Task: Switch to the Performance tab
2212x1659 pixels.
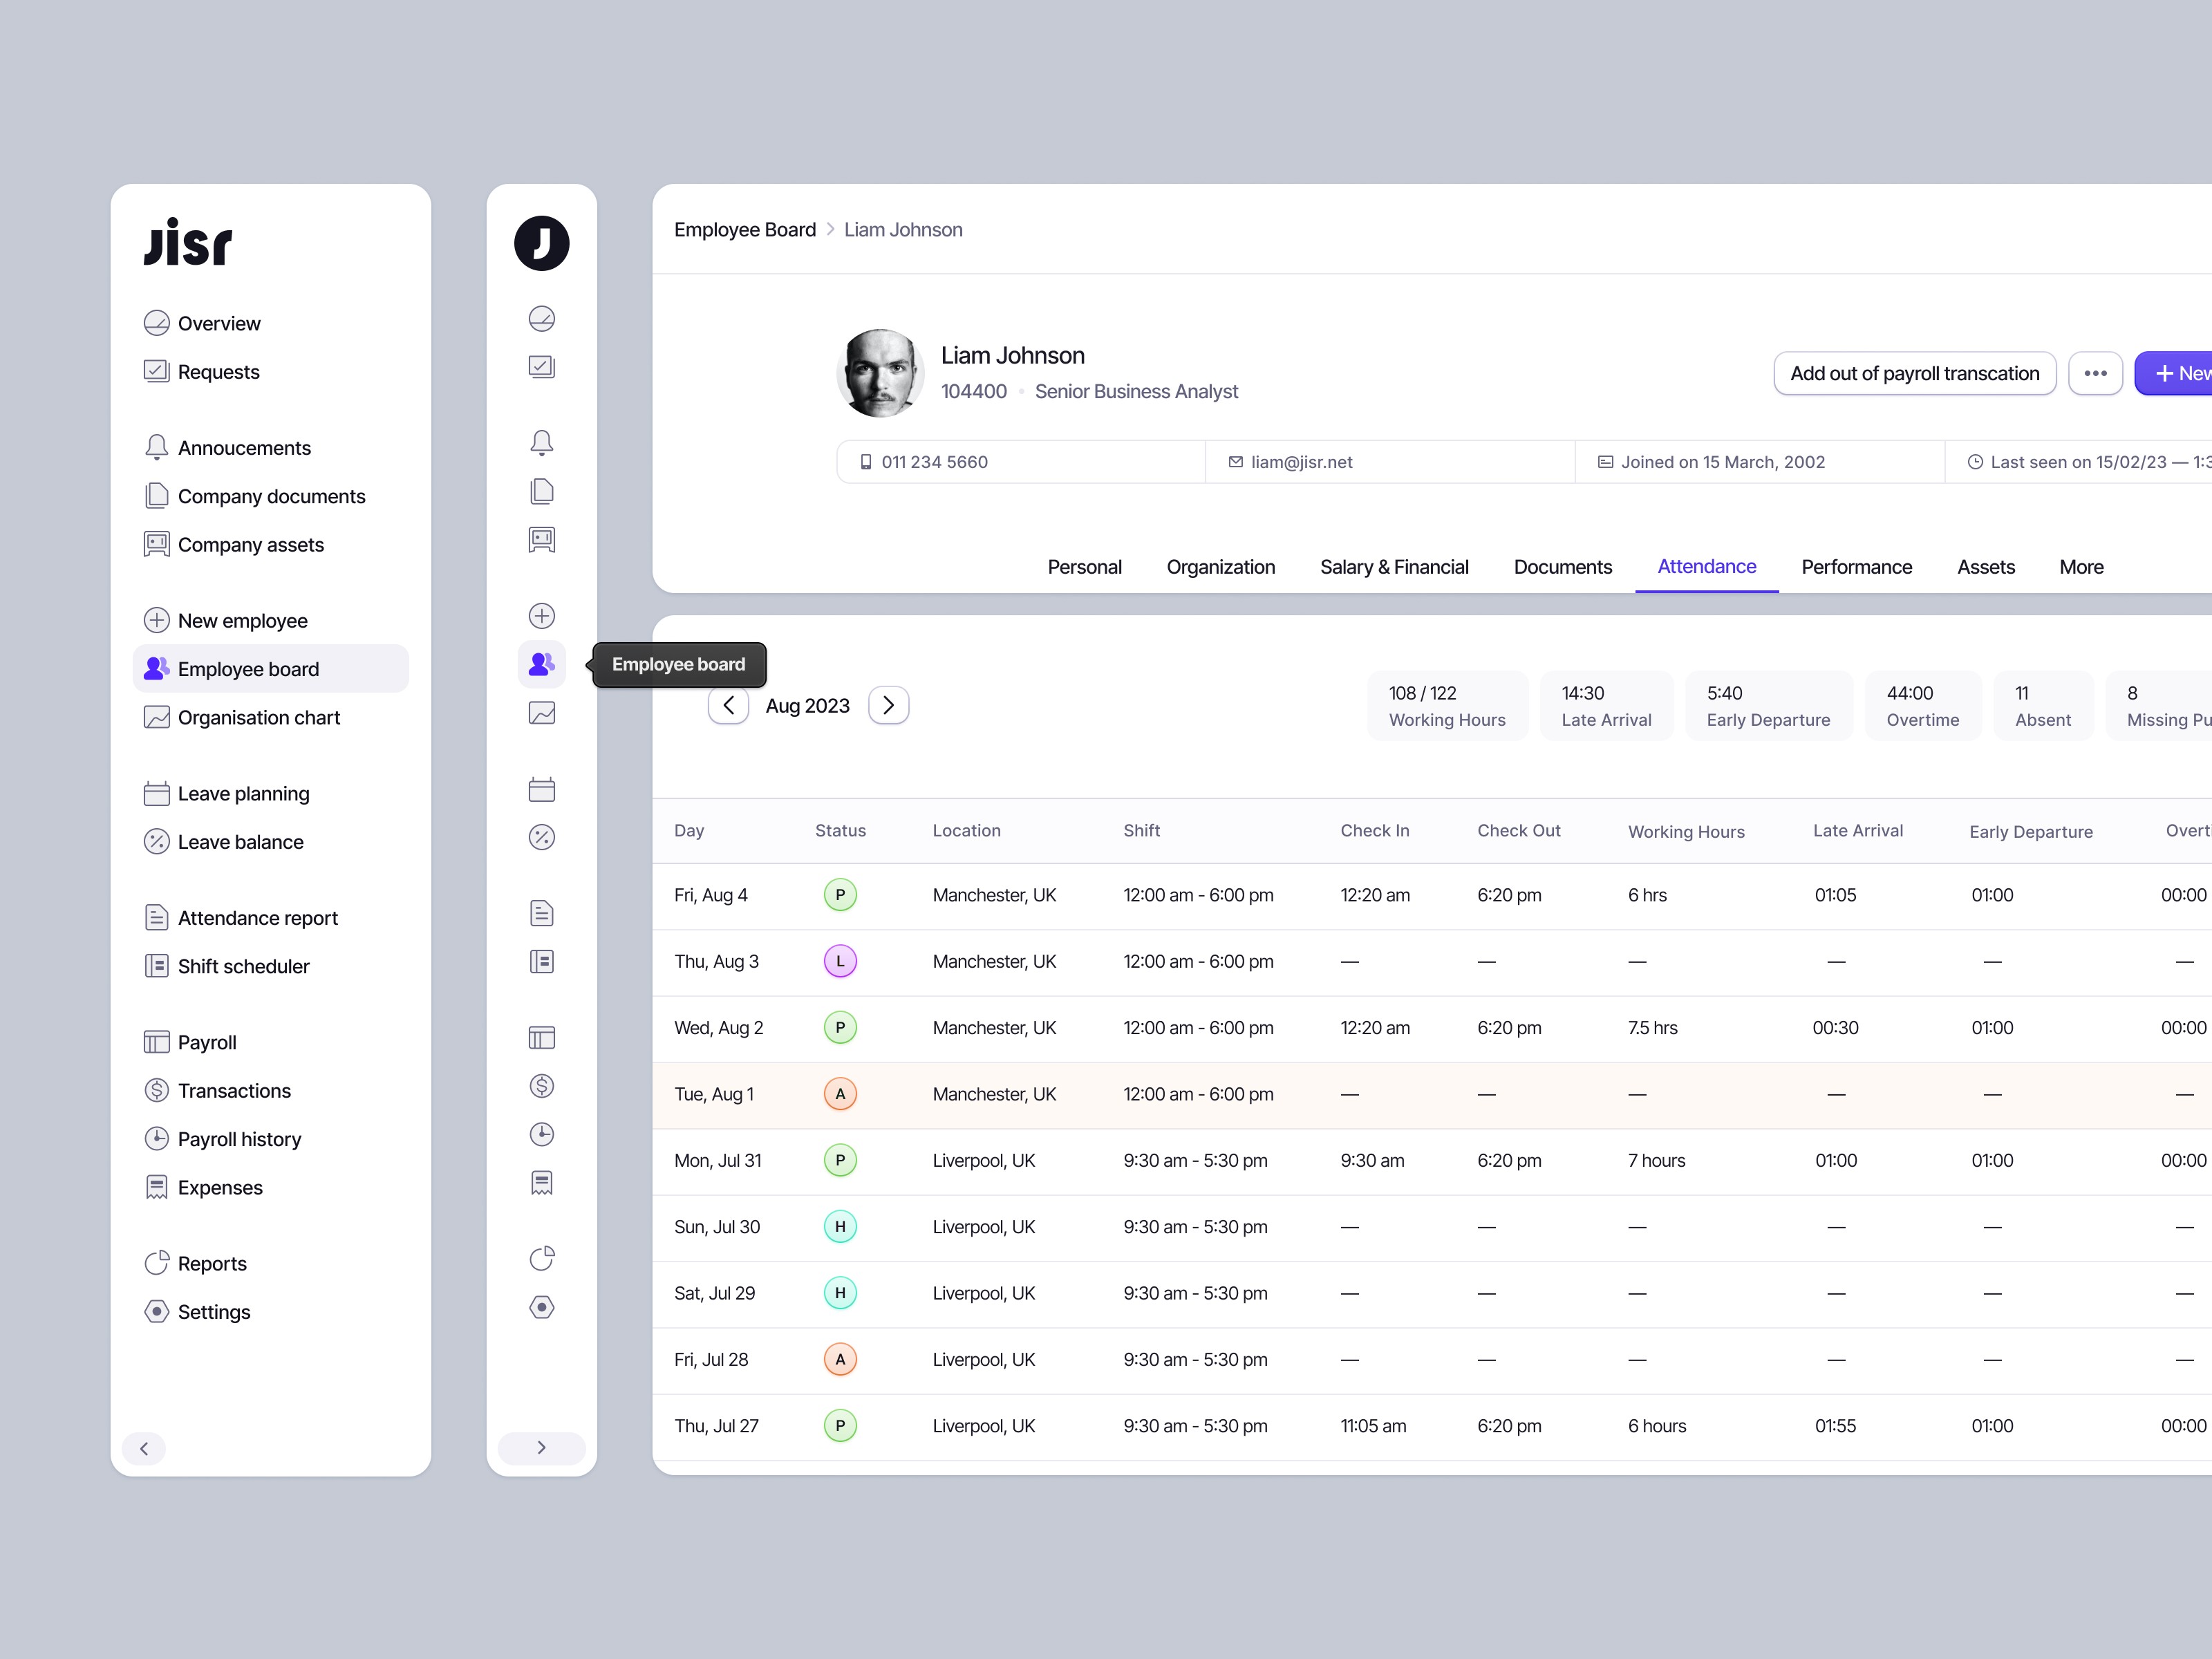Action: click(x=1856, y=566)
